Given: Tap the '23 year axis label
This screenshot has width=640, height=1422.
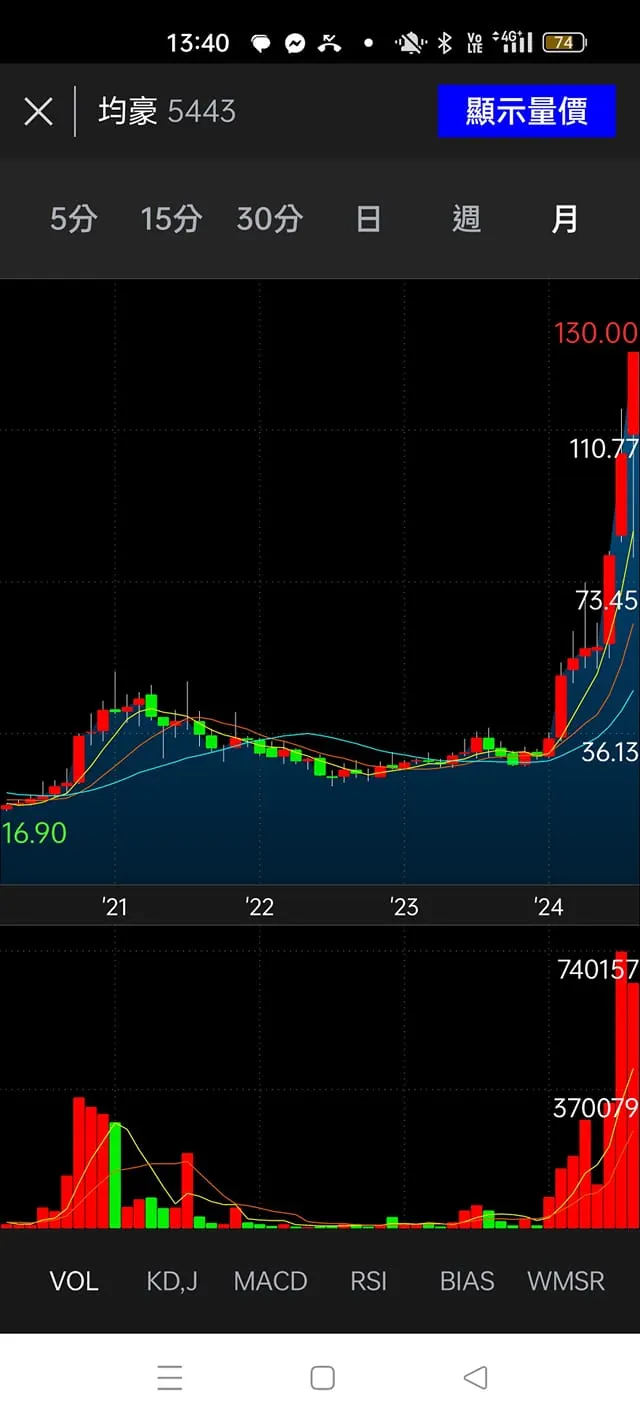Looking at the screenshot, I should 404,907.
